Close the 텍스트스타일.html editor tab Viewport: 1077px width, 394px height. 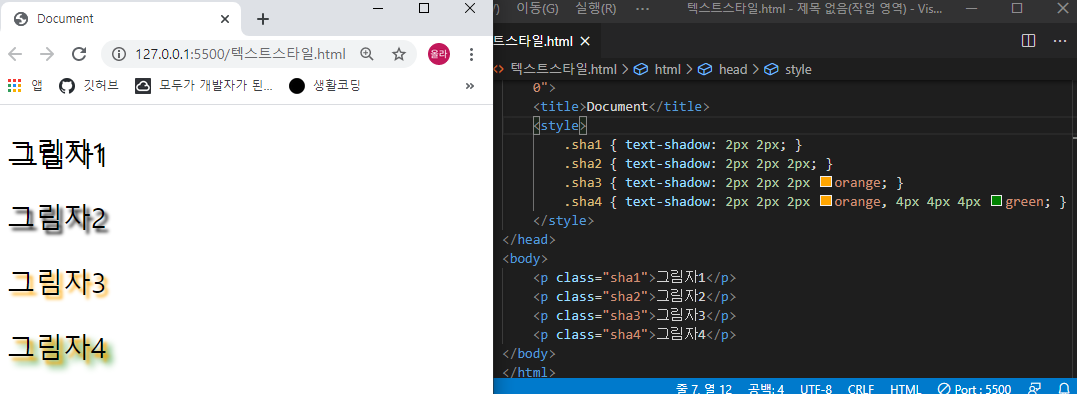585,41
